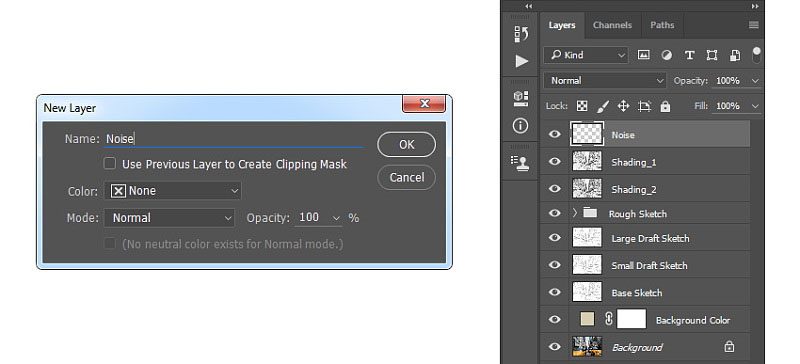
Task: Open the History panel icon
Action: coord(521,34)
